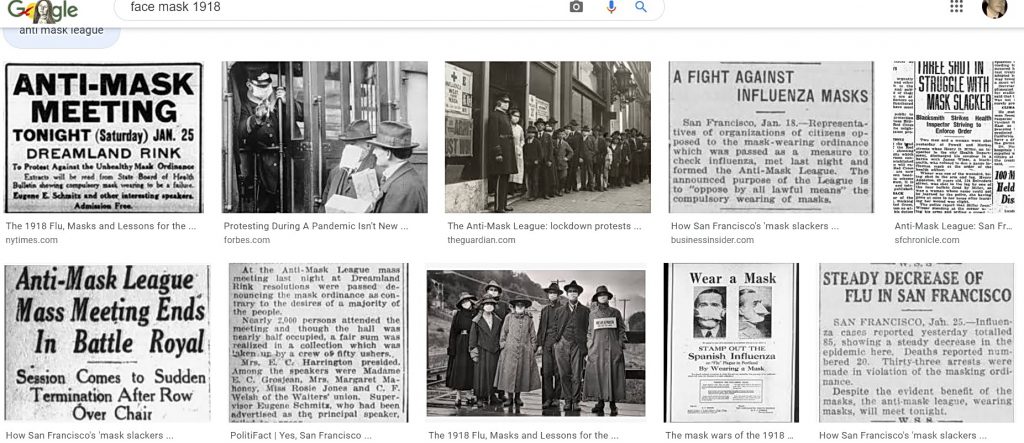
Task: Click 'The mask wars of the 1918' title
Action: (729, 435)
